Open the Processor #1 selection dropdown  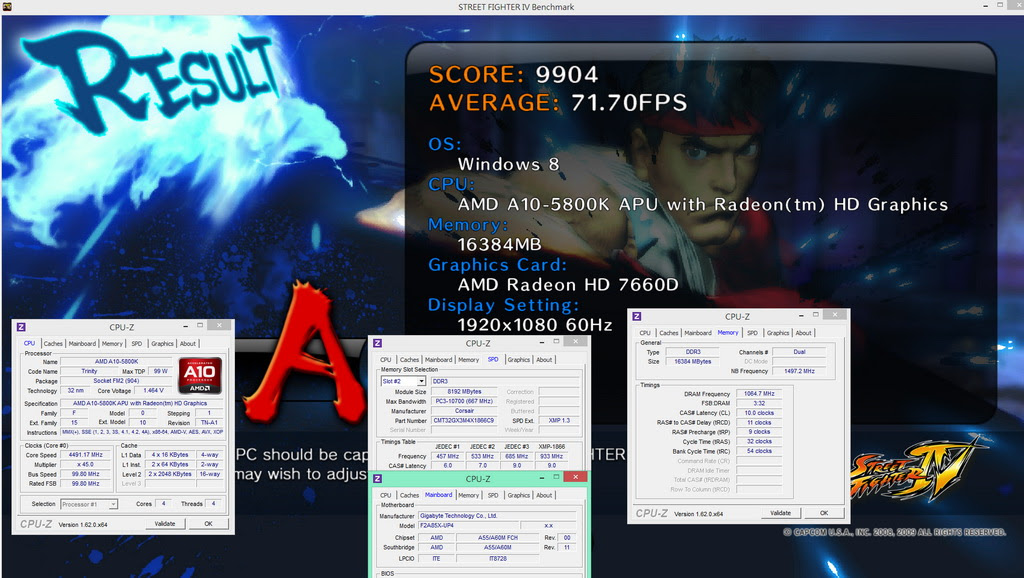coord(89,504)
